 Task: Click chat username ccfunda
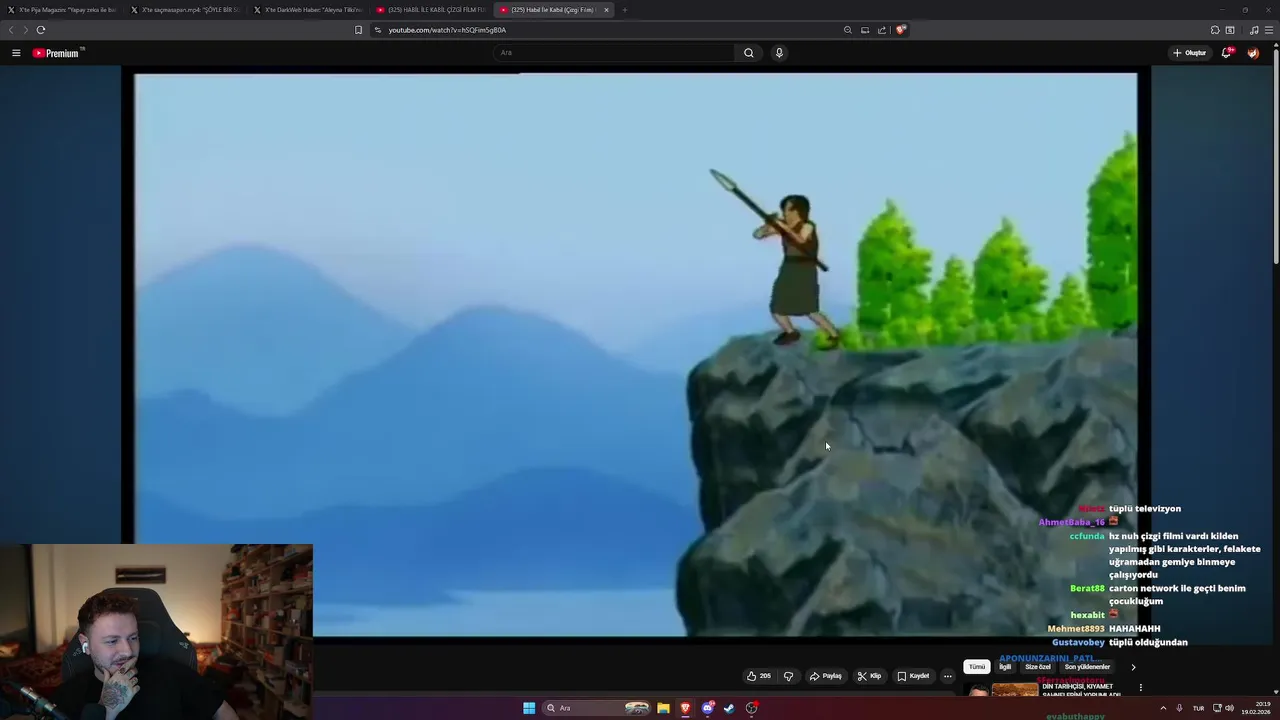click(1087, 536)
